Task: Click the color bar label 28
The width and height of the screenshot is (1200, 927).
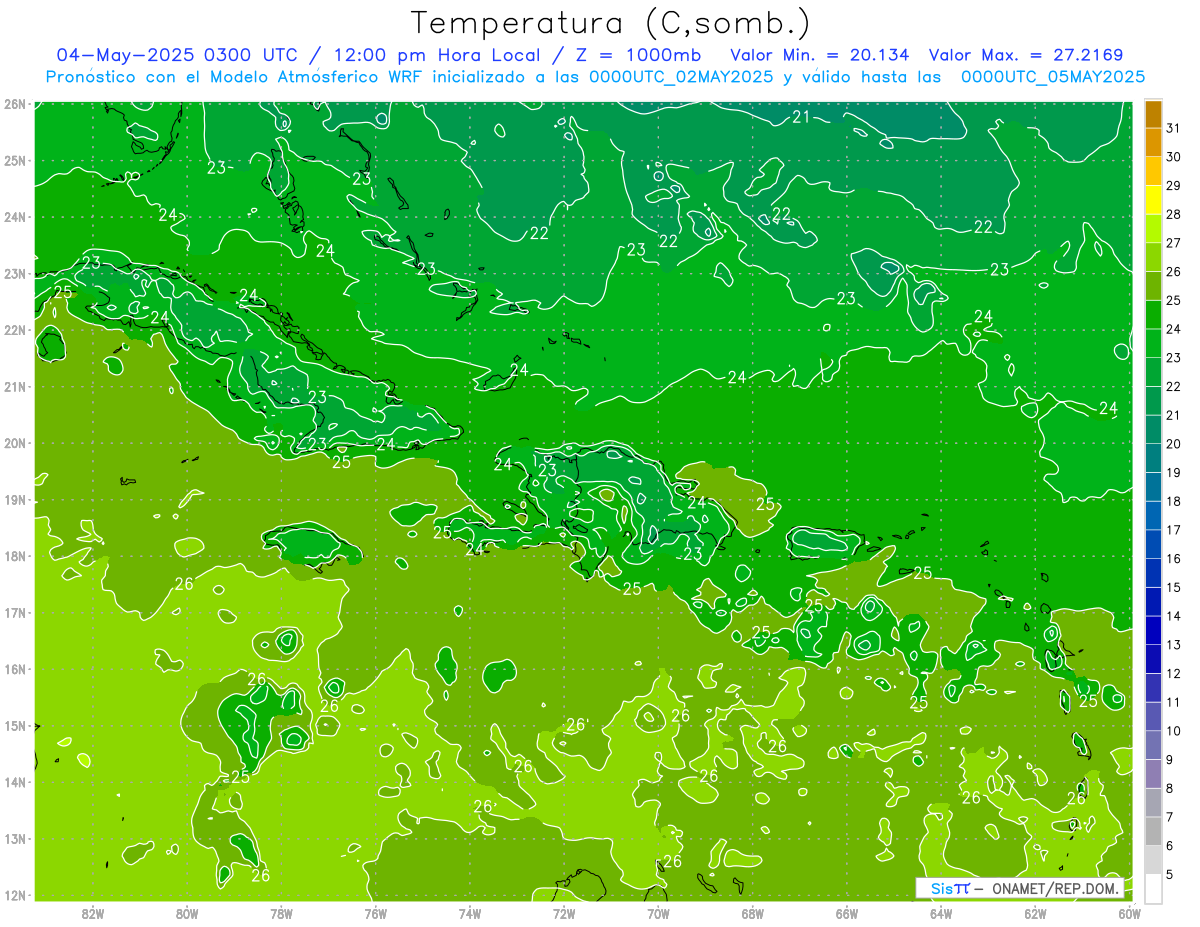Action: click(x=1173, y=214)
